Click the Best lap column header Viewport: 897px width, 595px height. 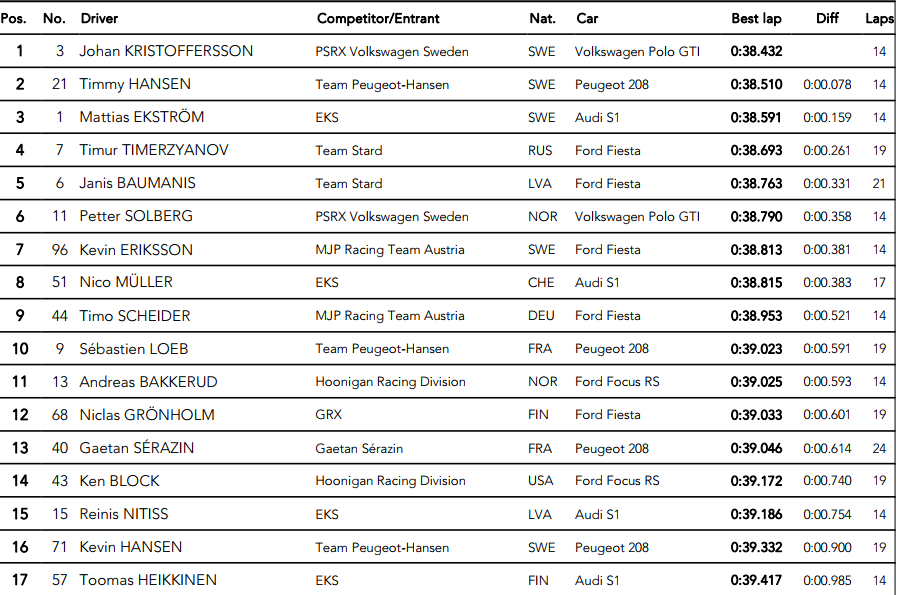756,18
